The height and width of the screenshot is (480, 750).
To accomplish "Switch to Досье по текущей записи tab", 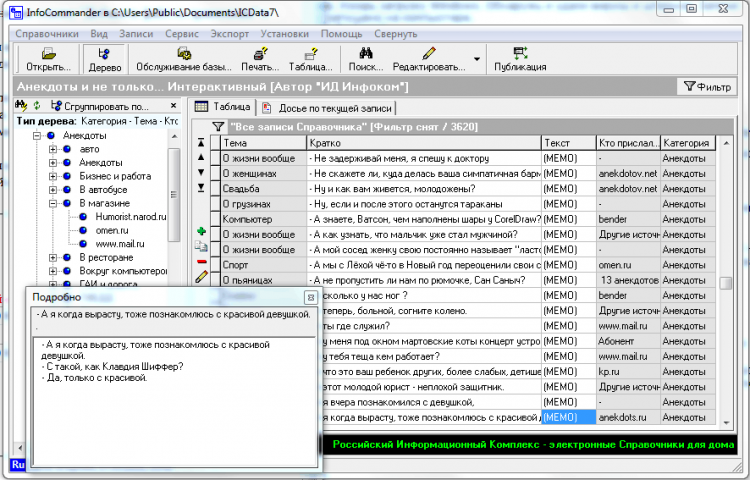I will click(327, 107).
